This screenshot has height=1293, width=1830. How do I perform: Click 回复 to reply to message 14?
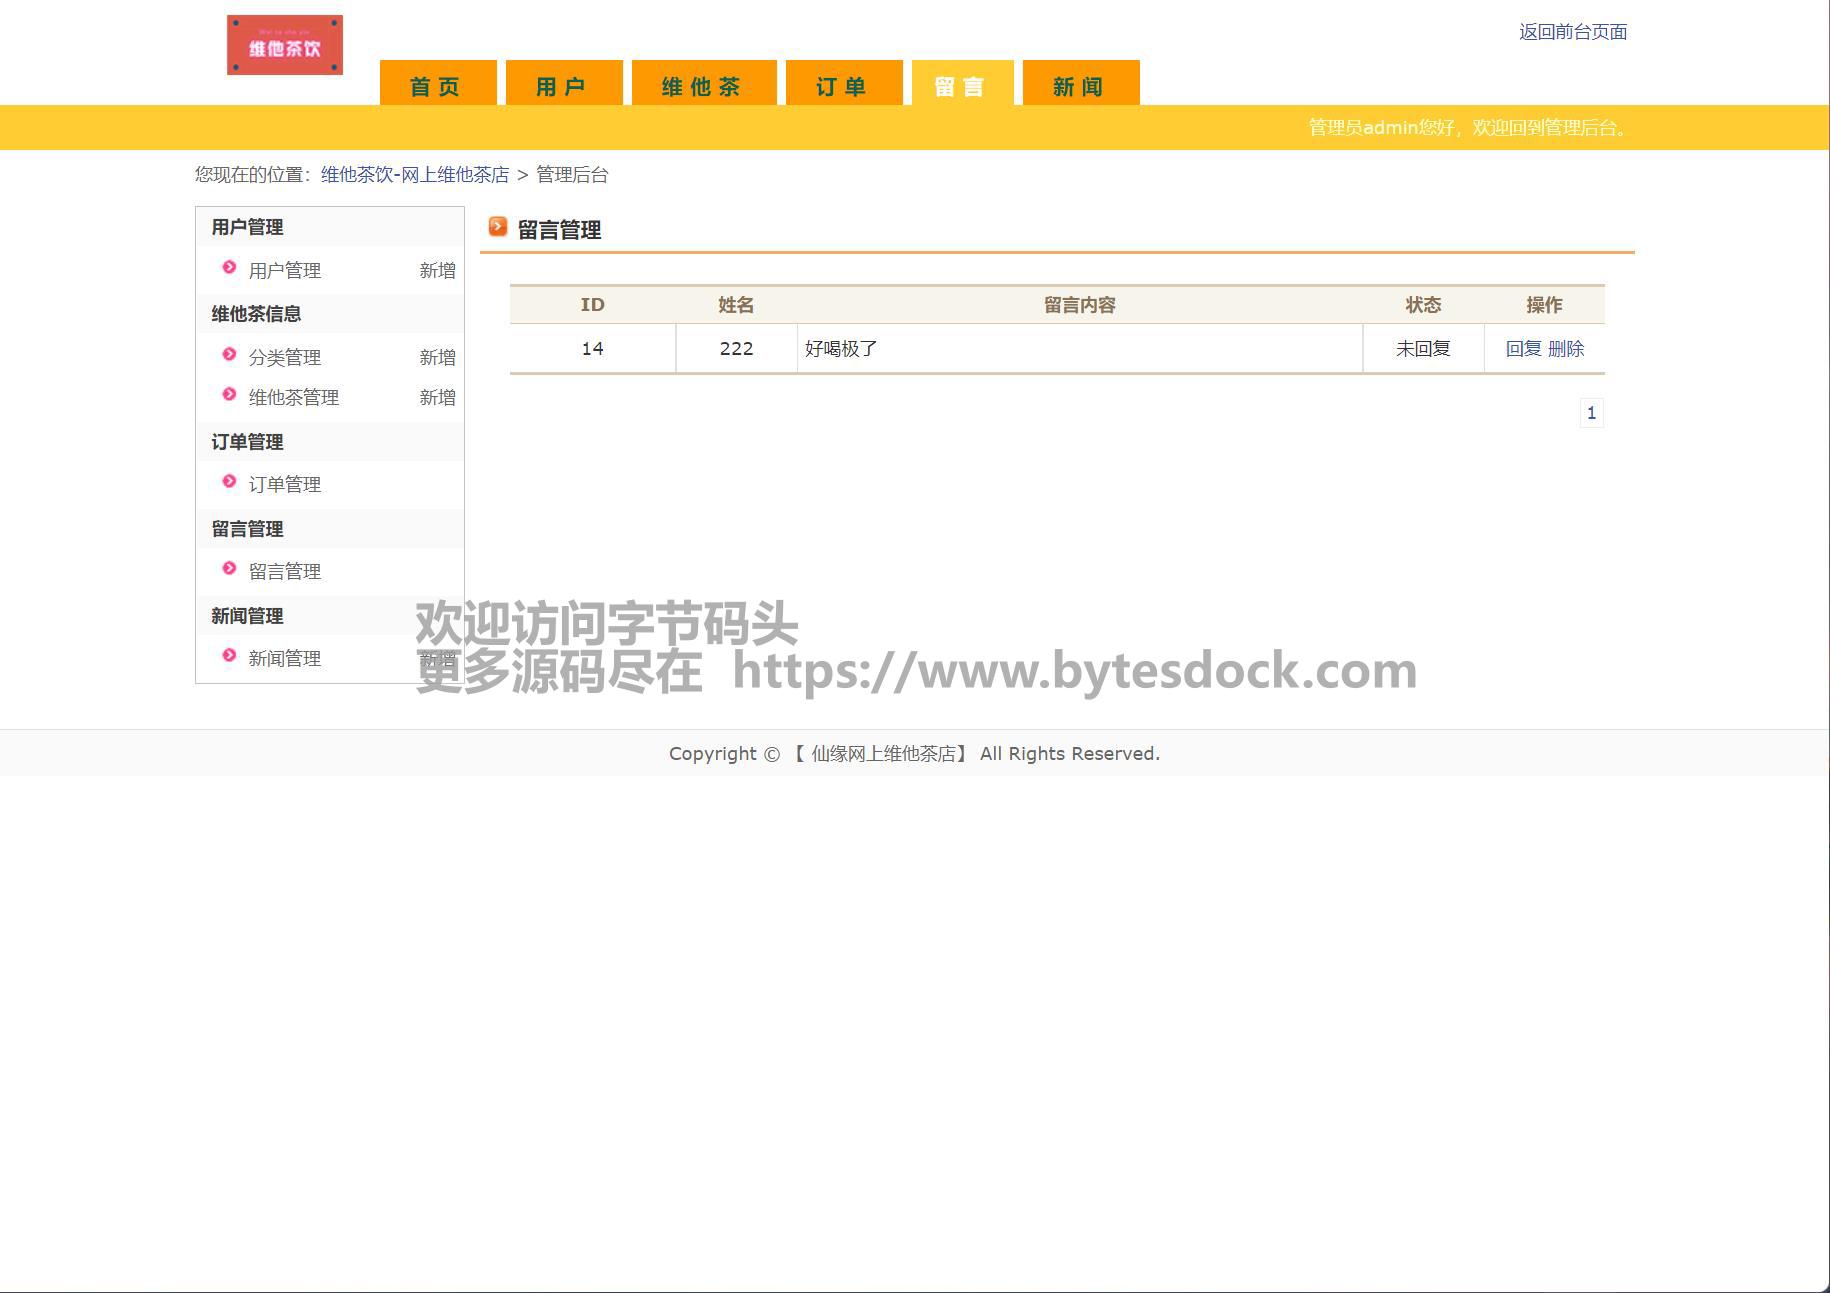(x=1523, y=349)
